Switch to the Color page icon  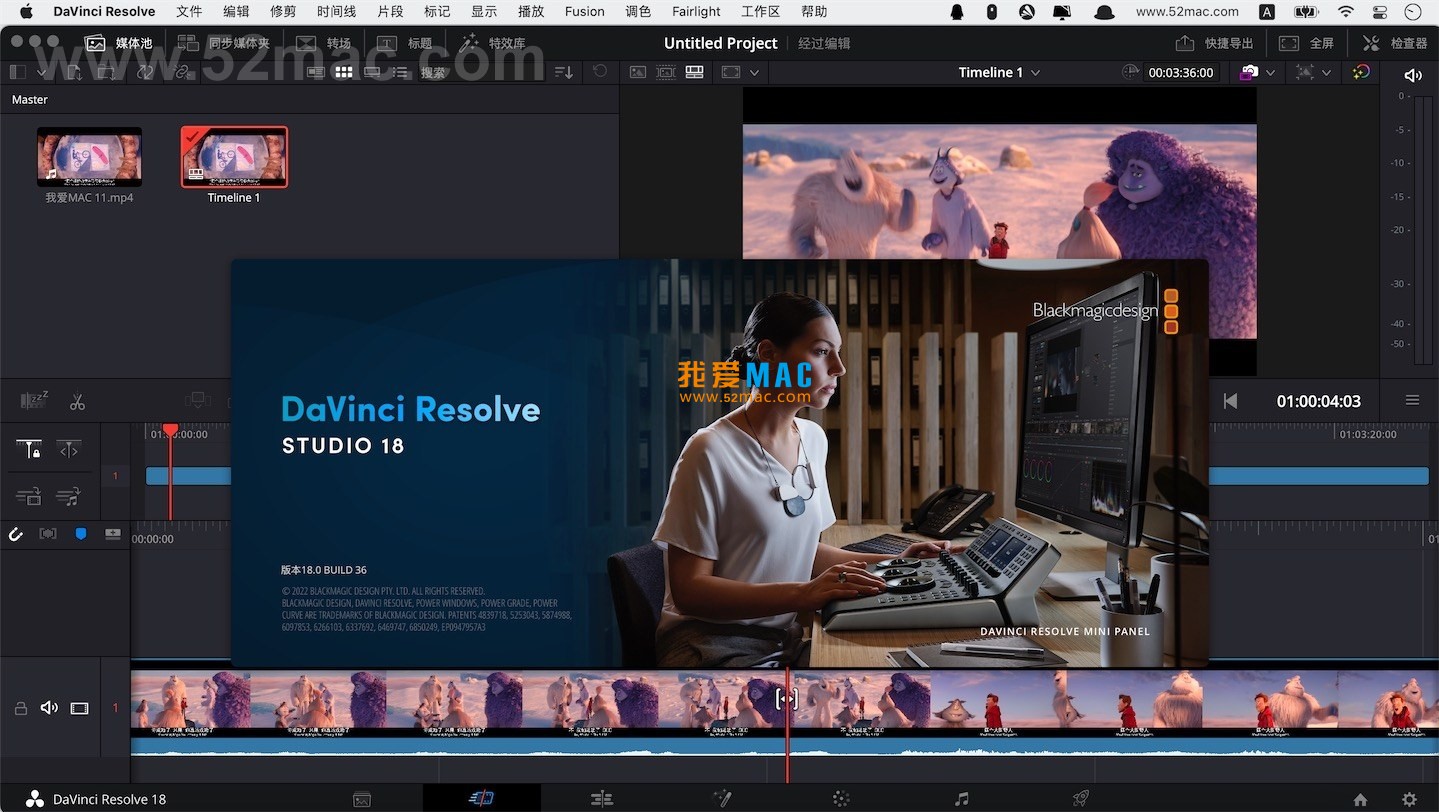(x=841, y=798)
